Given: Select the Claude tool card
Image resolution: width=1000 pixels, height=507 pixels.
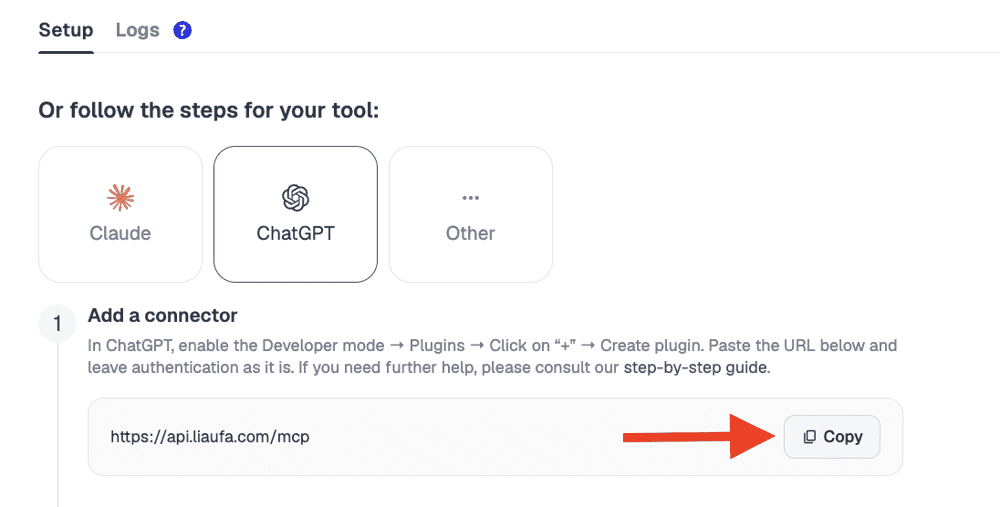Looking at the screenshot, I should click(121, 214).
